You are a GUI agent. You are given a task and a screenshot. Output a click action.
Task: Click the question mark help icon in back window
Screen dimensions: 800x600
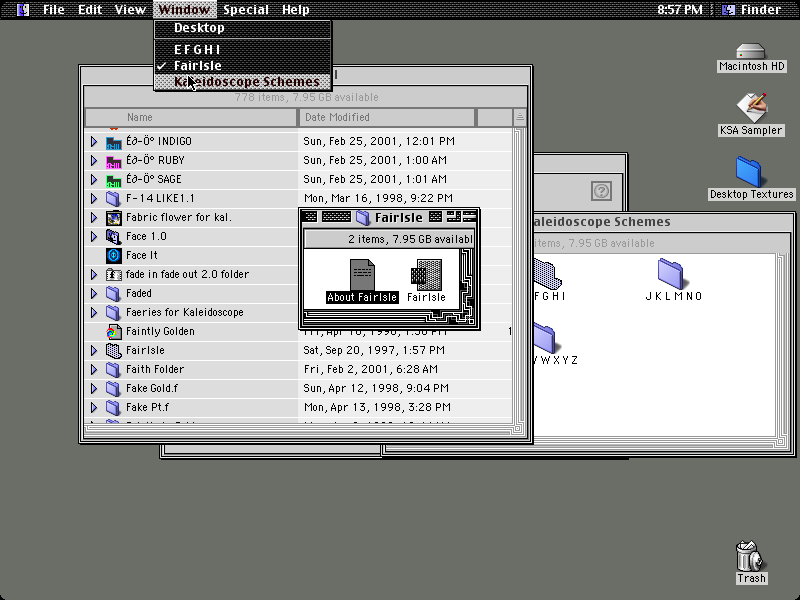[602, 191]
